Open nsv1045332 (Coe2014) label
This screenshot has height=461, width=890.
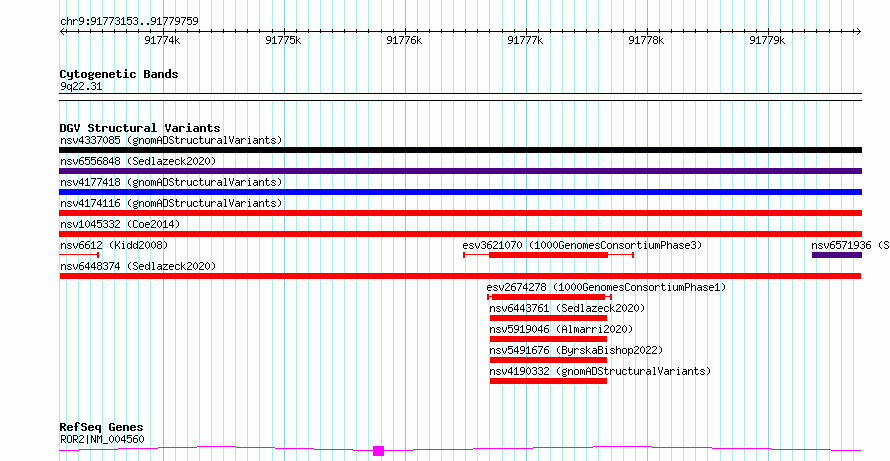click(120, 224)
